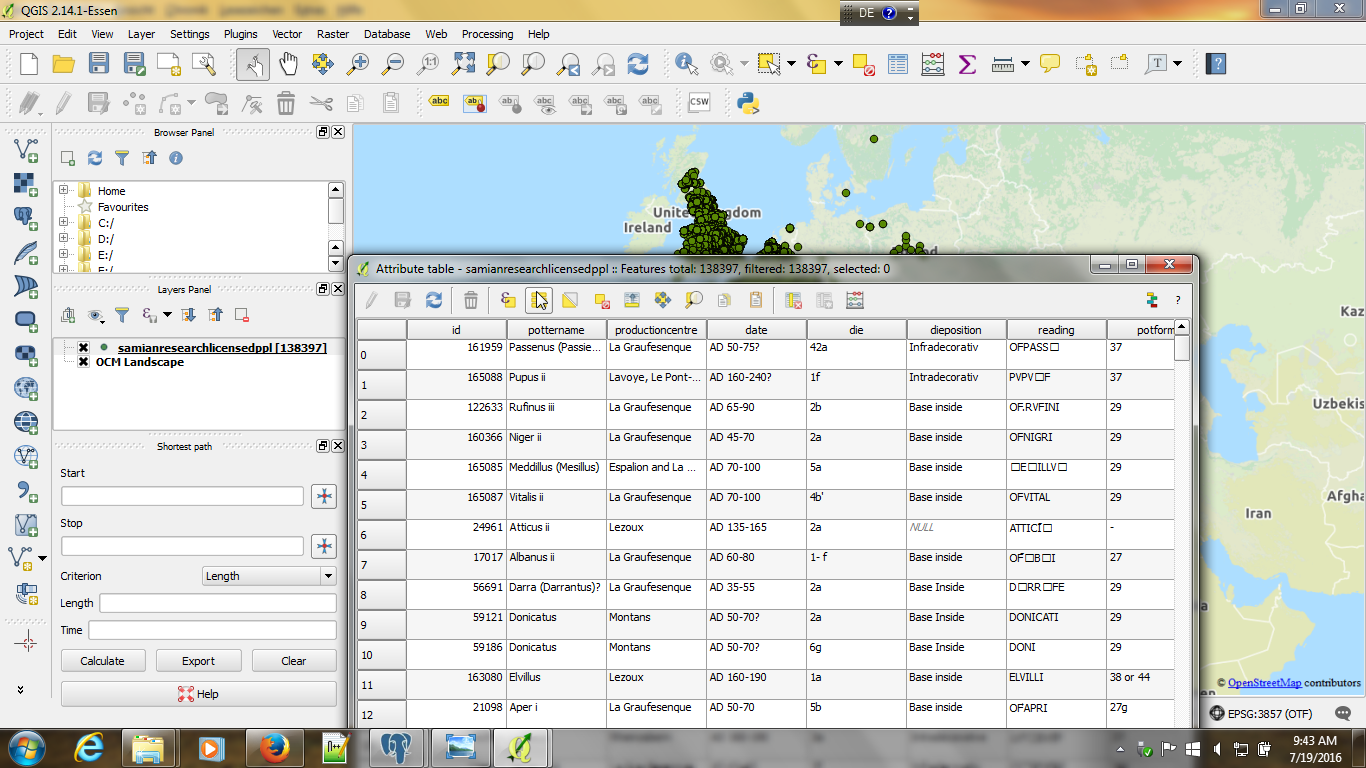Expand the Home folder in Browser Panel

pos(63,190)
